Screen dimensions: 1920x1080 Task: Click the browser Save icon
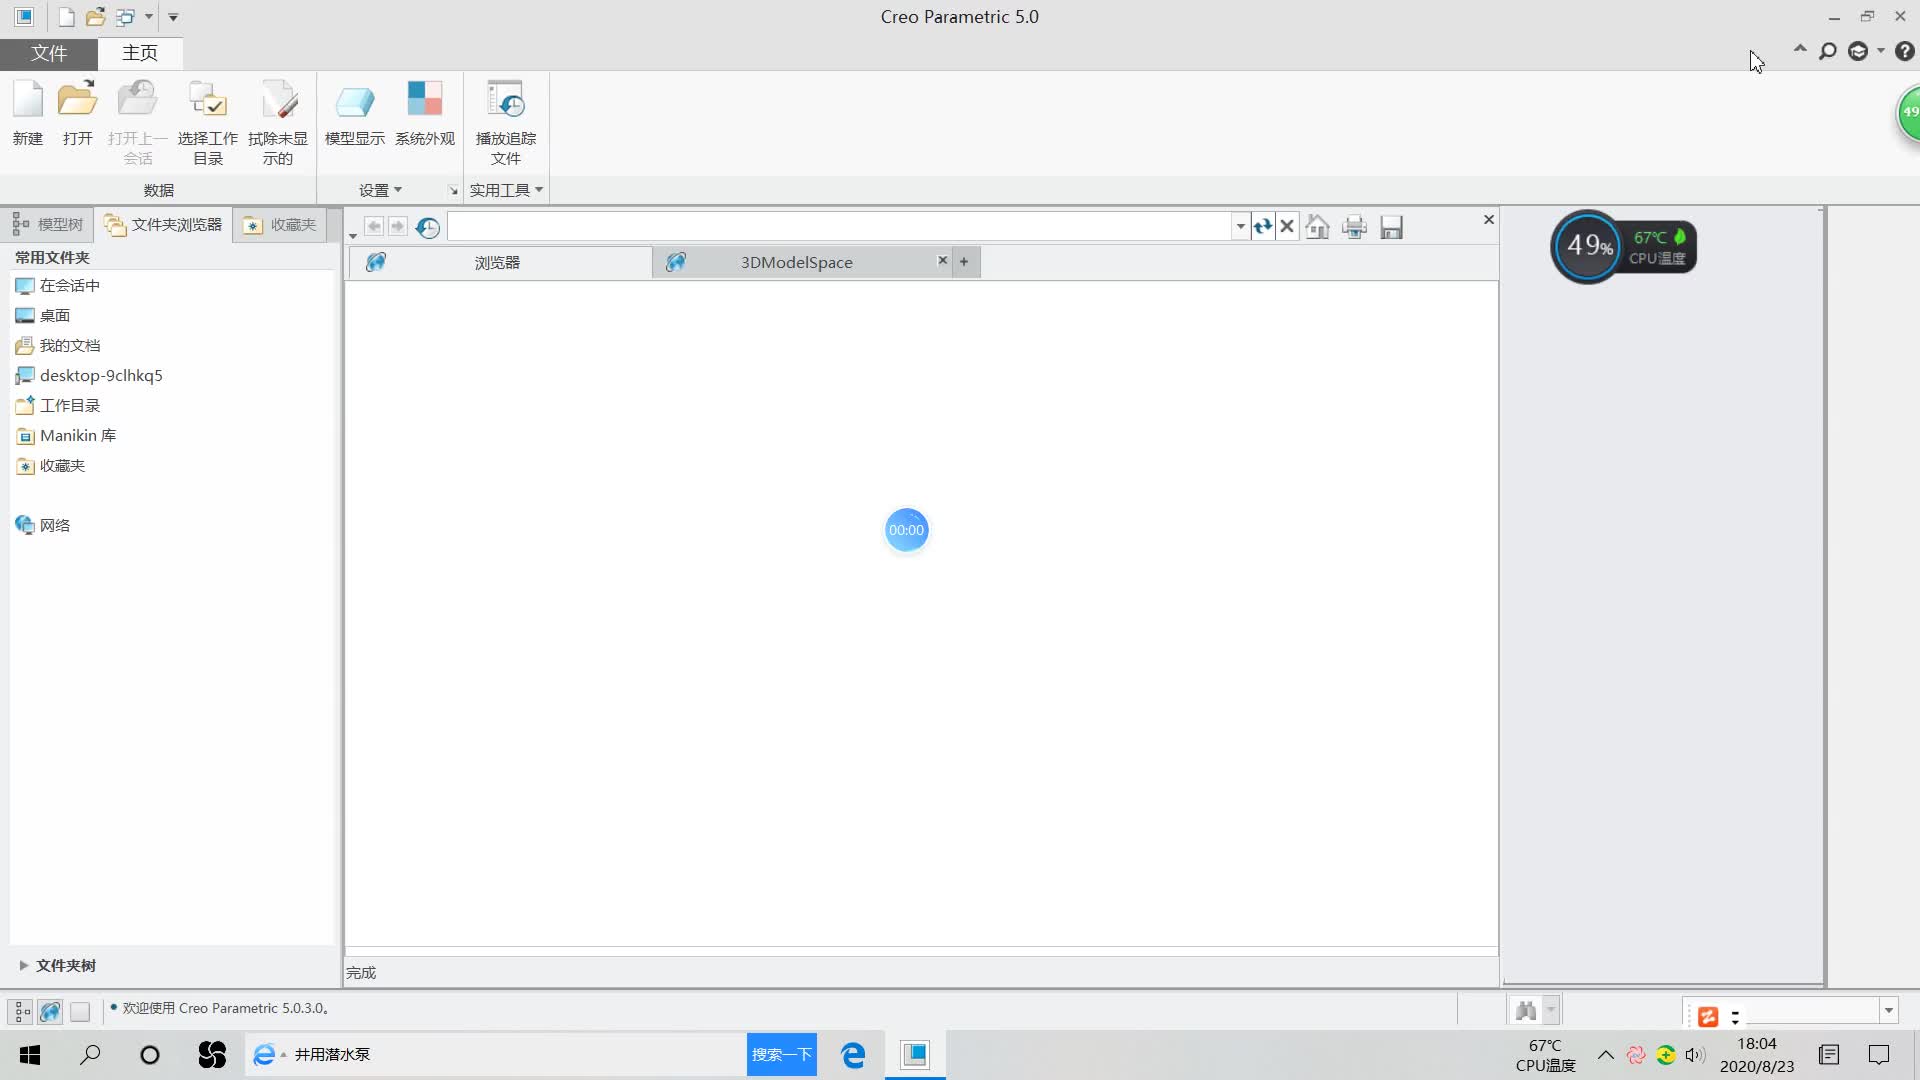pos(1391,227)
